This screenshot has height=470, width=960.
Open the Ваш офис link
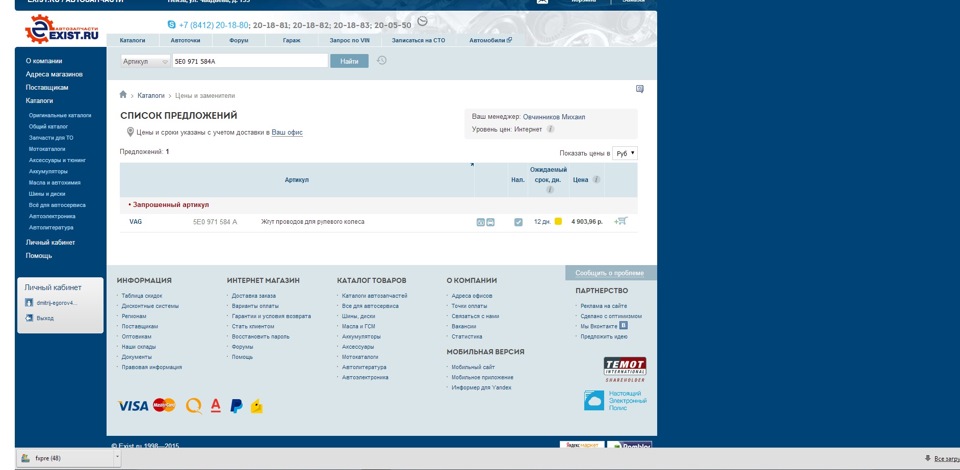coord(287,132)
